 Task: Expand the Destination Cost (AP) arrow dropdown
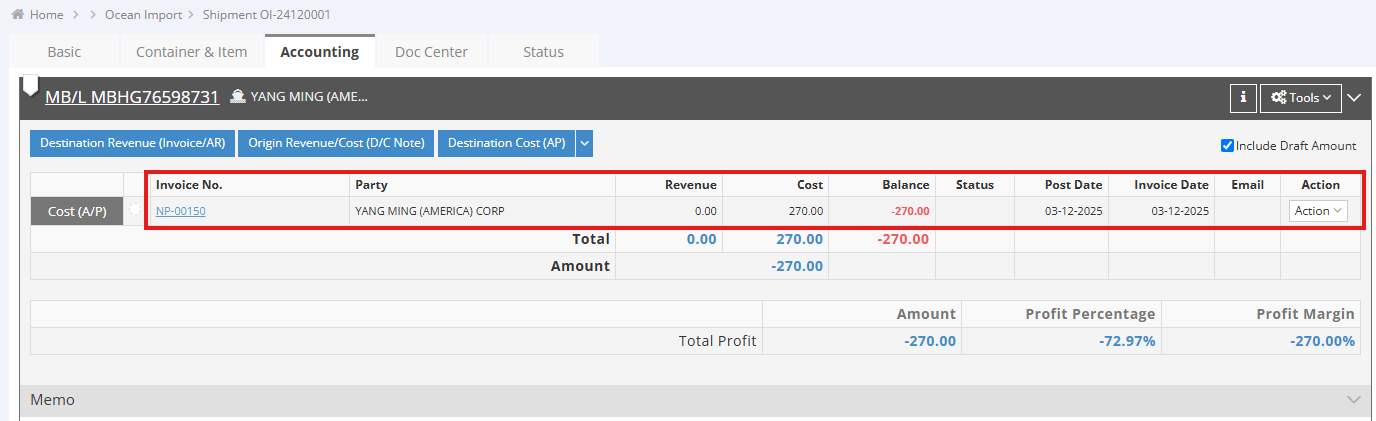tap(585, 143)
